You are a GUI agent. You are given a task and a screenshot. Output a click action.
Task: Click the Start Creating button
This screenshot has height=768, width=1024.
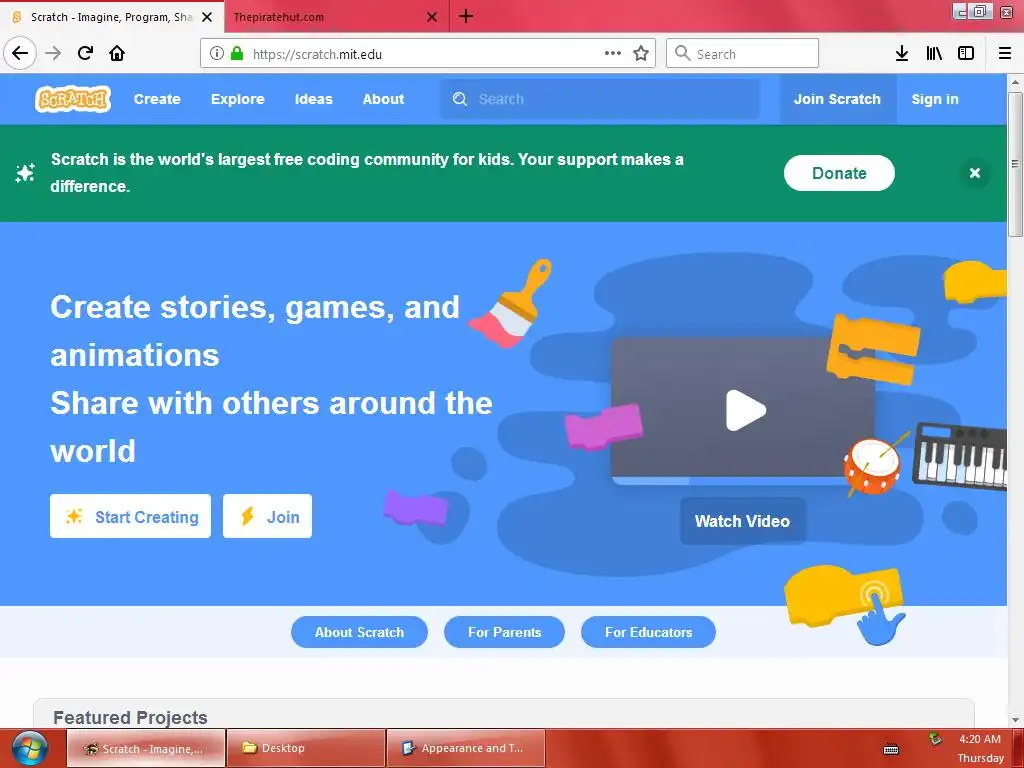coord(131,517)
